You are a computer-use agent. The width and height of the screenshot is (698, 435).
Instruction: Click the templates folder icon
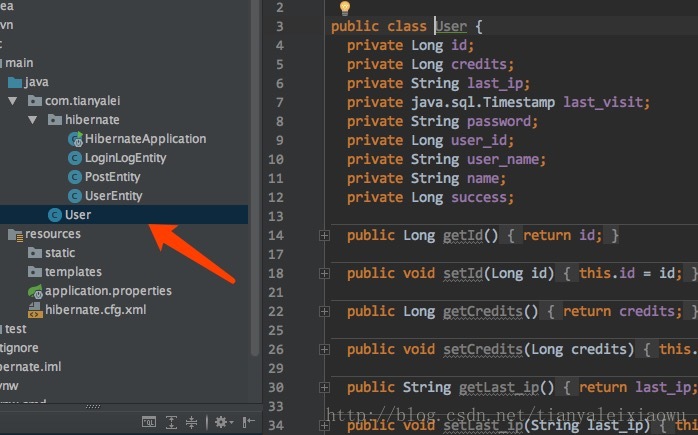click(x=35, y=272)
